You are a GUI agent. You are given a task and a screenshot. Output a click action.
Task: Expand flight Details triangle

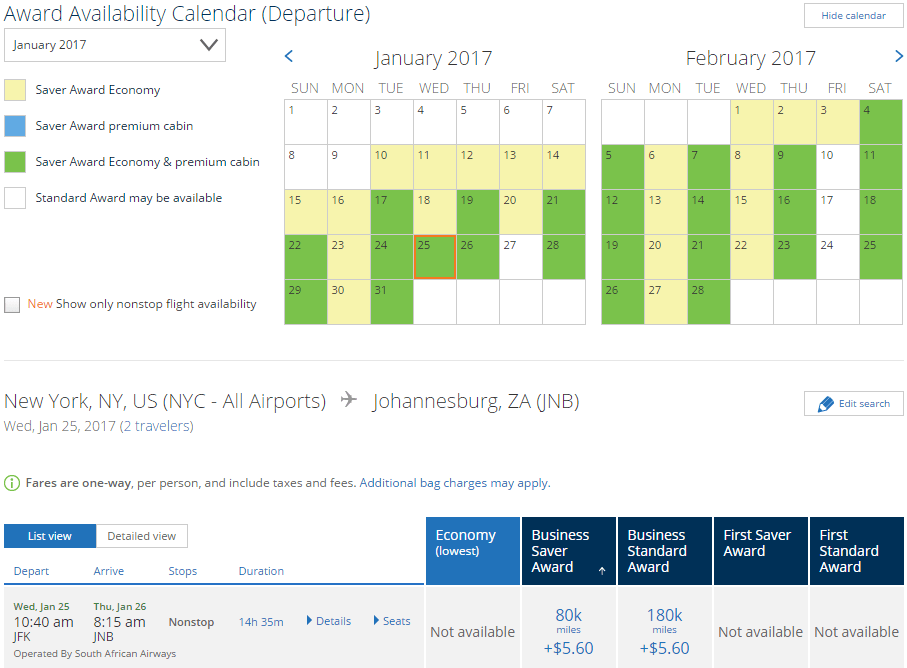pyautogui.click(x=309, y=621)
